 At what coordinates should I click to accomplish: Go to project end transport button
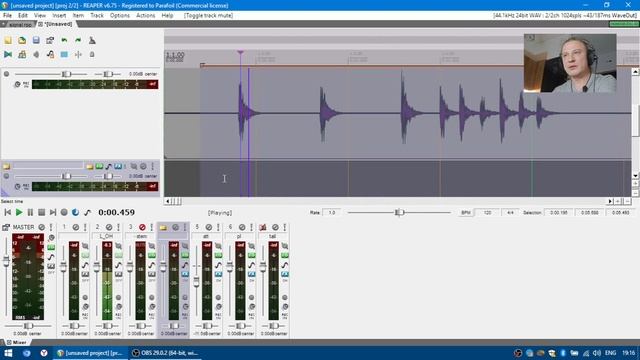pos(53,212)
